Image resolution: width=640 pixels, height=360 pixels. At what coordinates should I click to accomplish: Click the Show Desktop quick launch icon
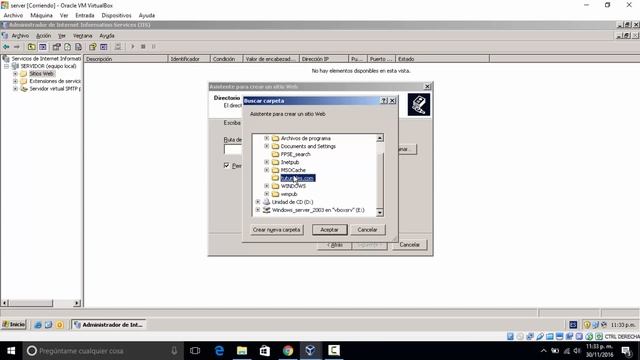coord(49,325)
